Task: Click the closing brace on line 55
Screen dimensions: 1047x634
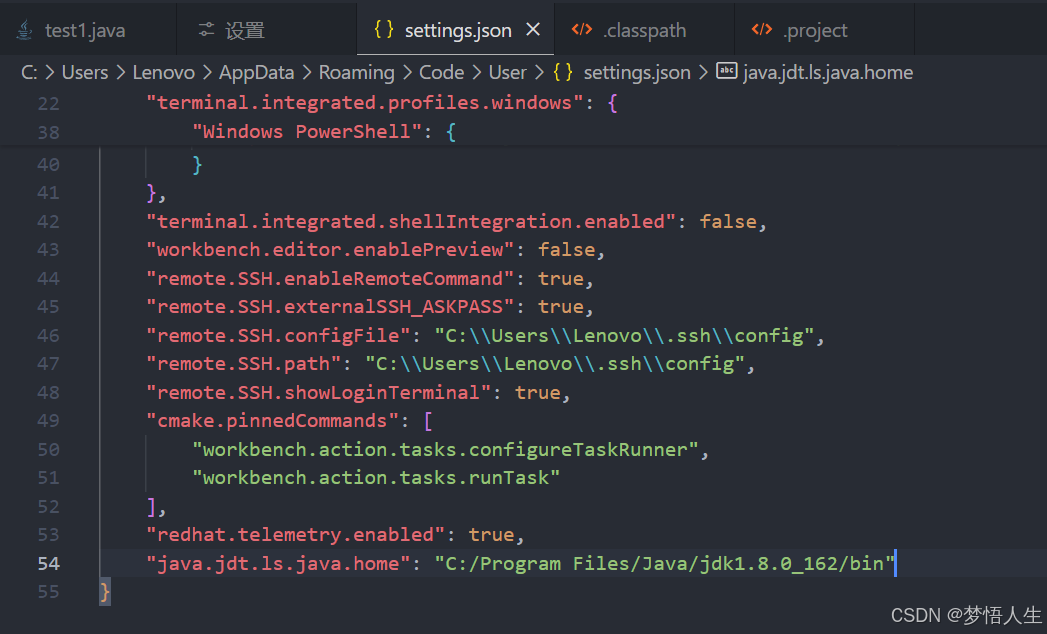Action: [x=105, y=592]
